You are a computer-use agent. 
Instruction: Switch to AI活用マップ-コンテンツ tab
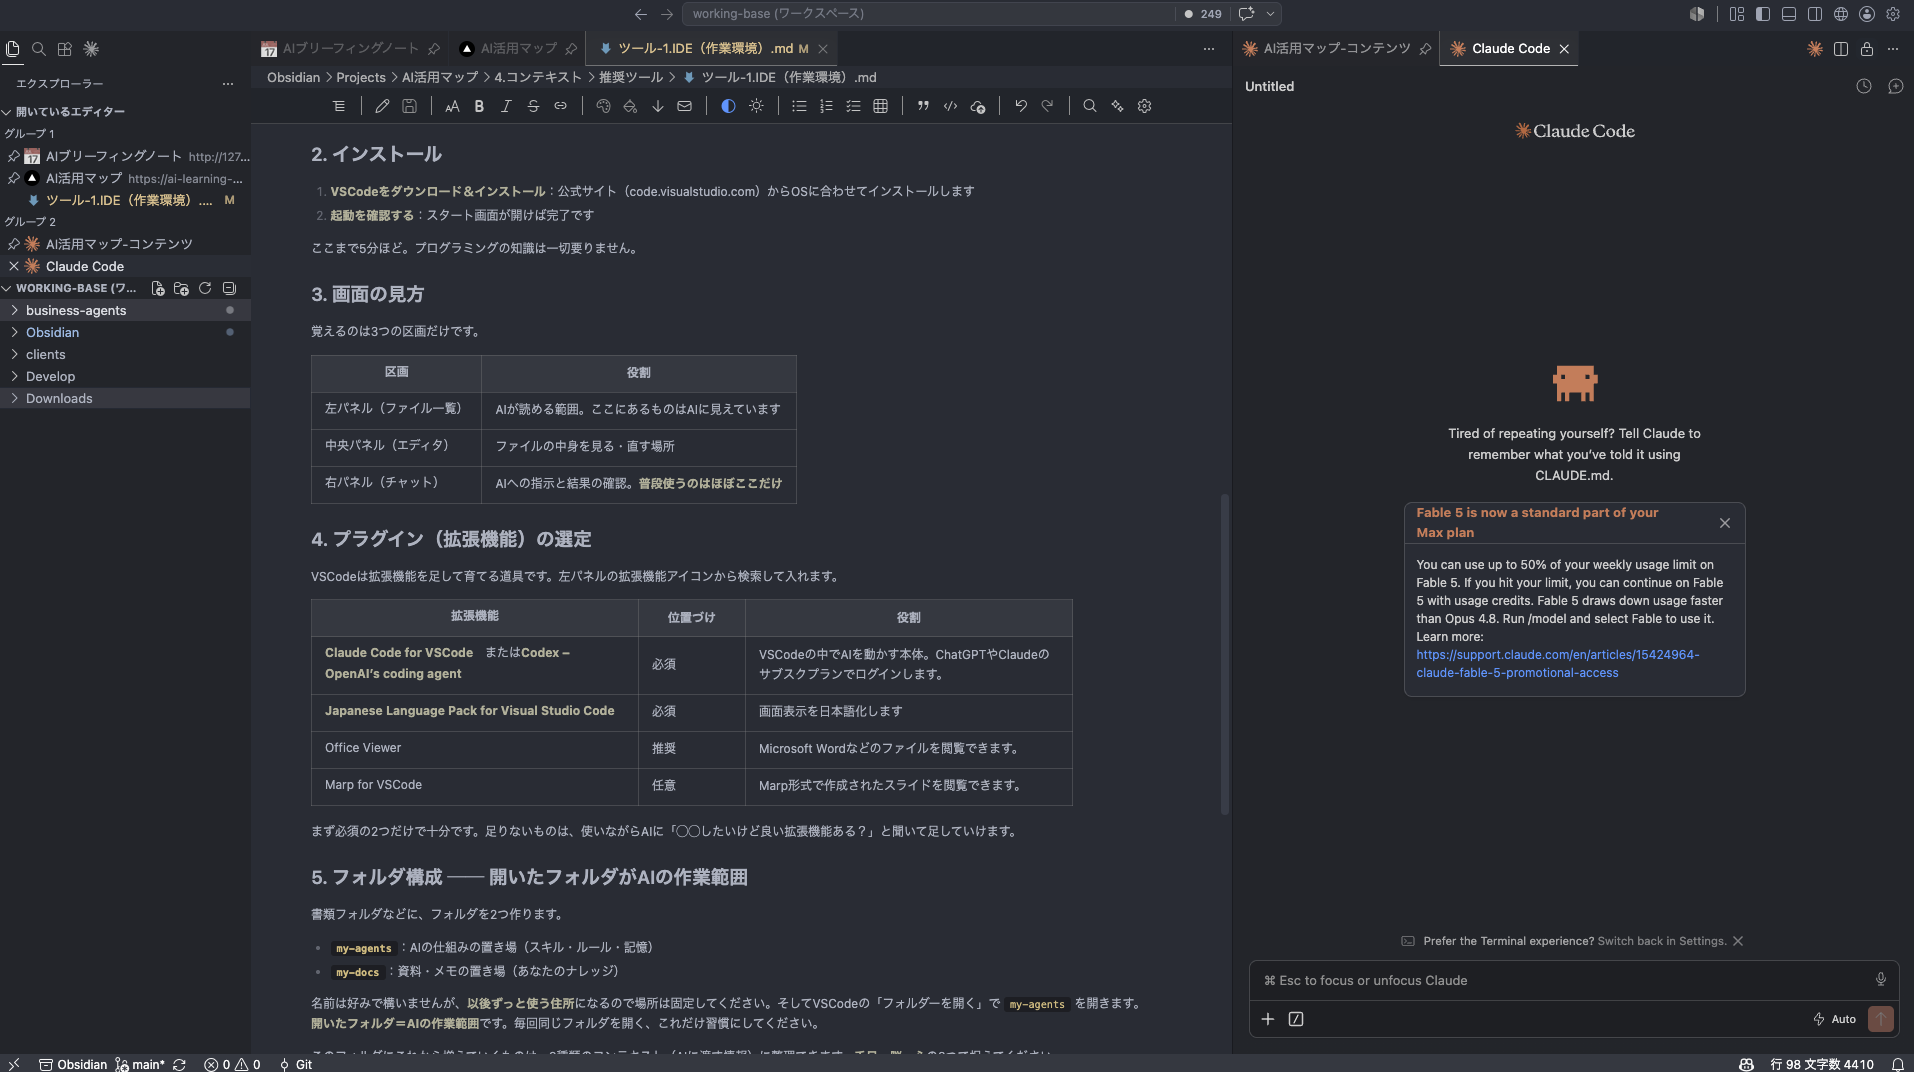[1336, 48]
